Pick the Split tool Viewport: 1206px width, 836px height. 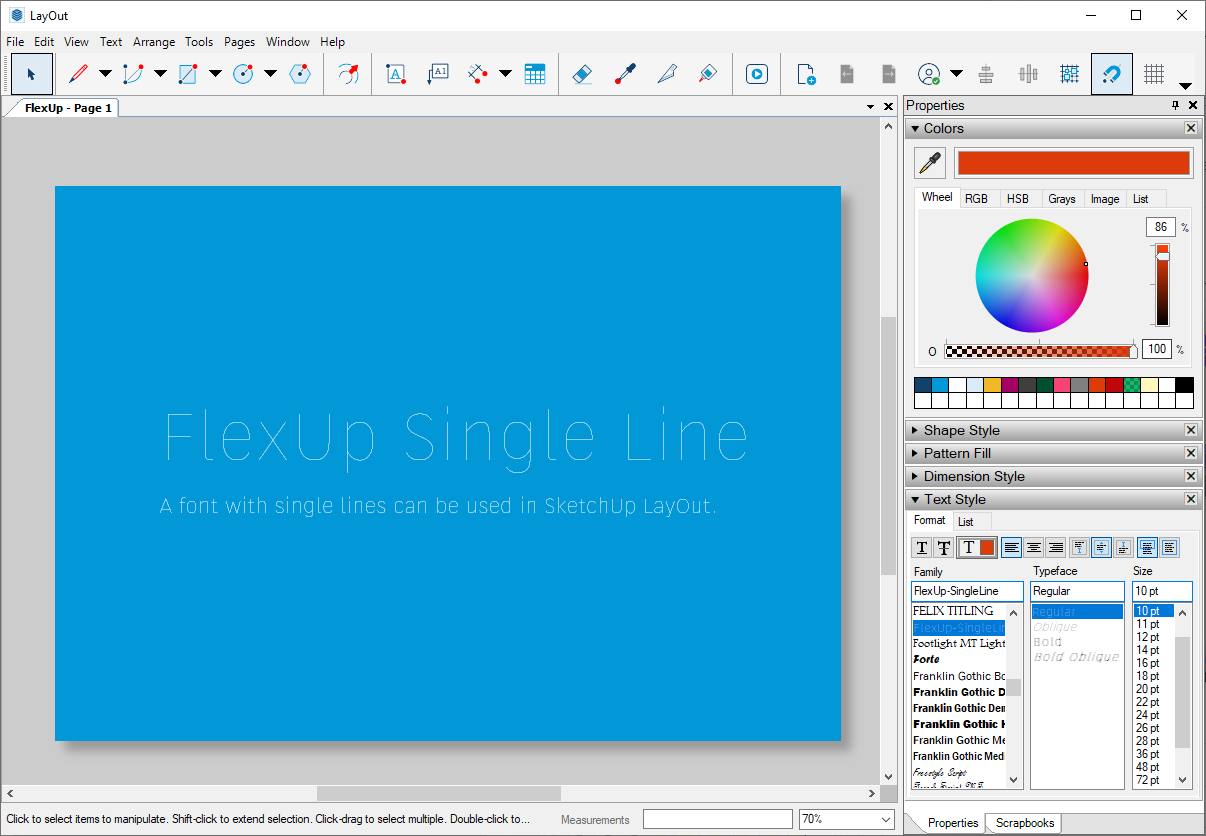[x=667, y=74]
